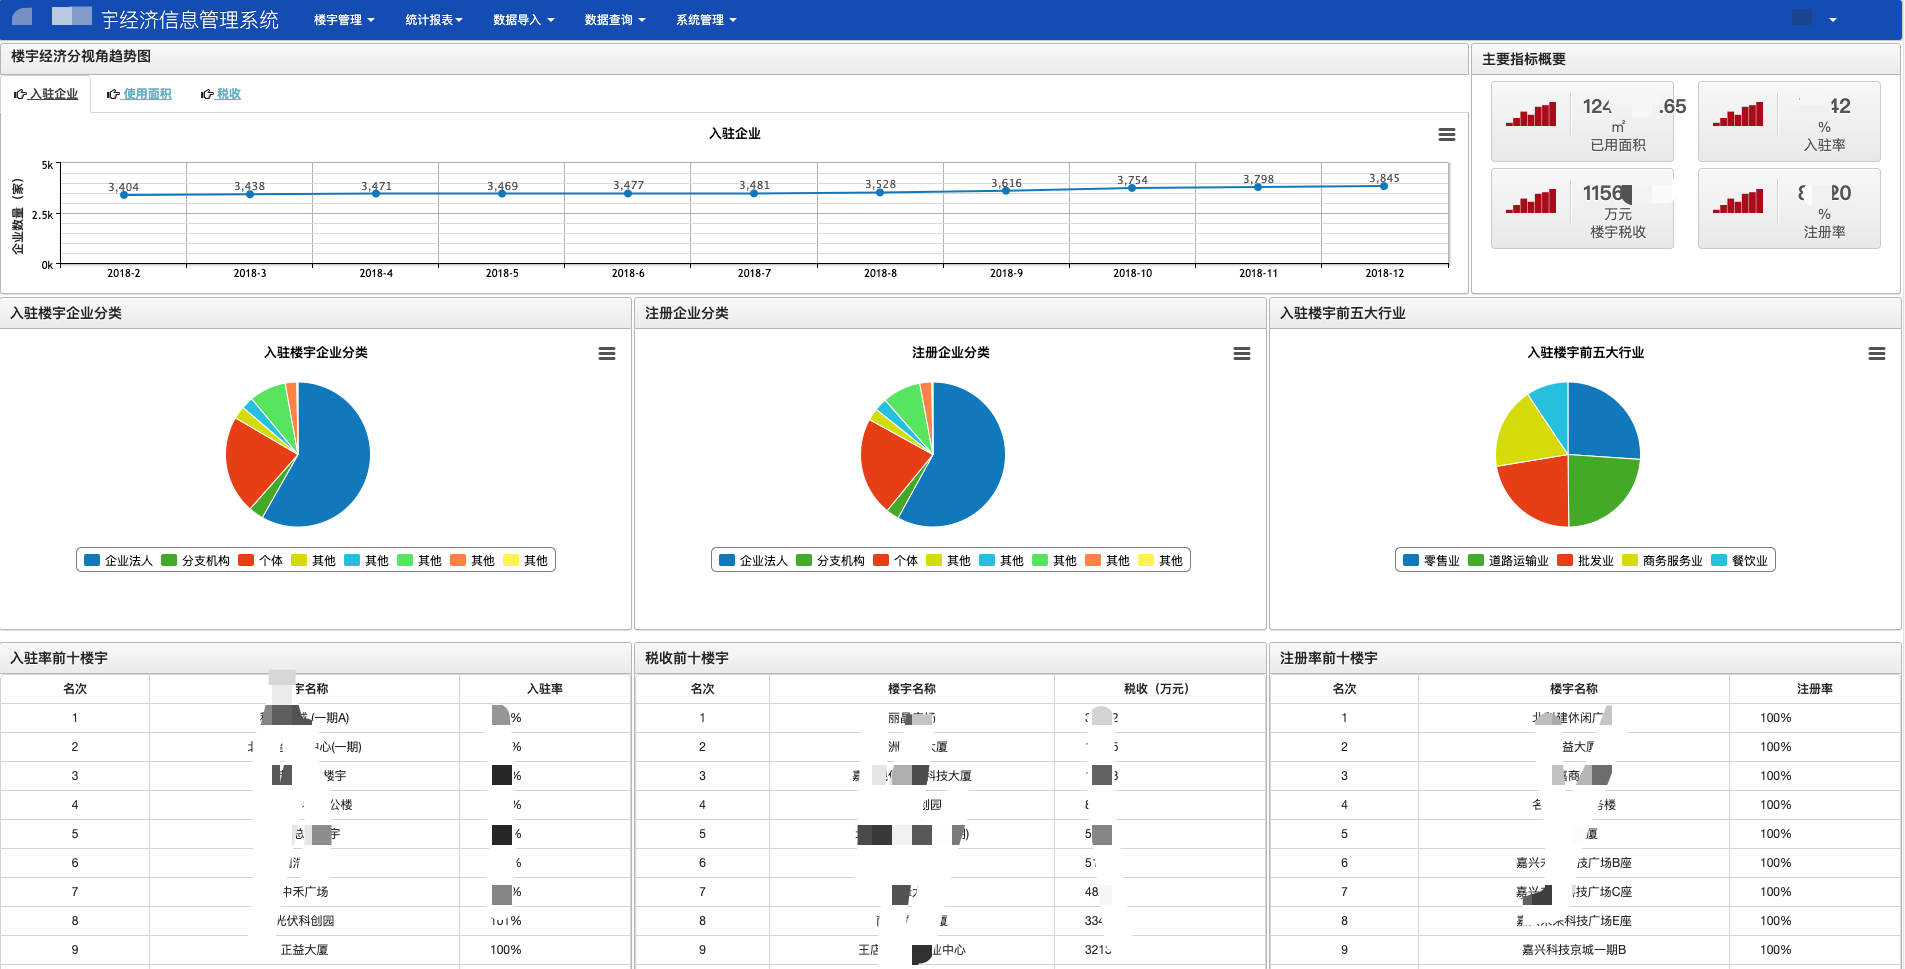Open the user account dropdown caret
Screen dimensions: 1905x969
[x=1832, y=20]
